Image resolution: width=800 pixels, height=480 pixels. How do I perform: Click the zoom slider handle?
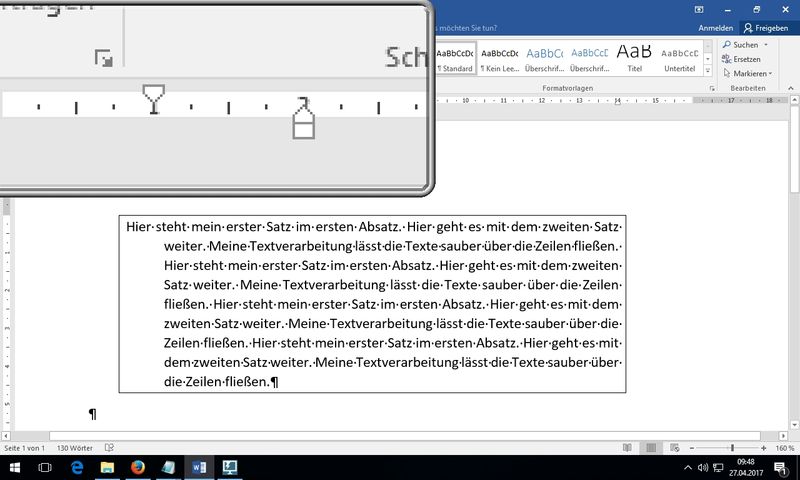tap(732, 447)
